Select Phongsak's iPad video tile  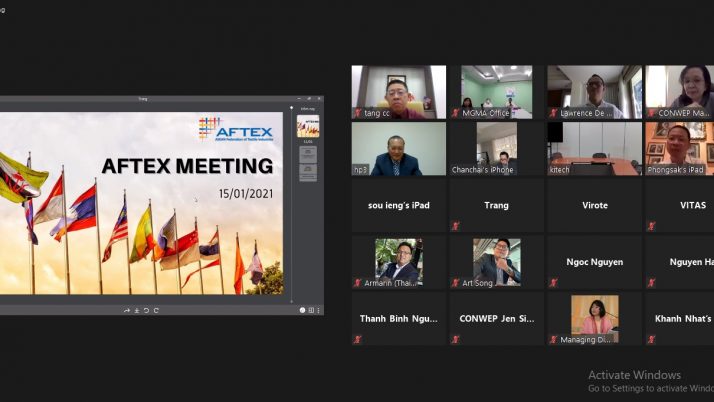(x=679, y=148)
